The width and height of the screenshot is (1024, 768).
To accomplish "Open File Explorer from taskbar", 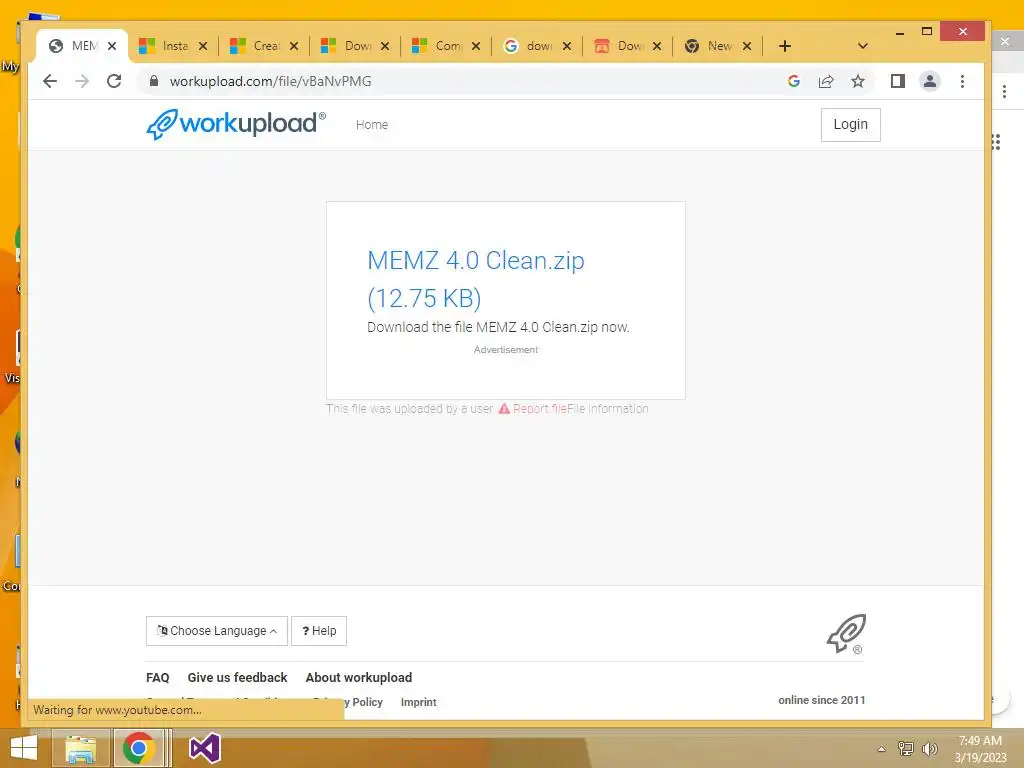I will pos(80,748).
